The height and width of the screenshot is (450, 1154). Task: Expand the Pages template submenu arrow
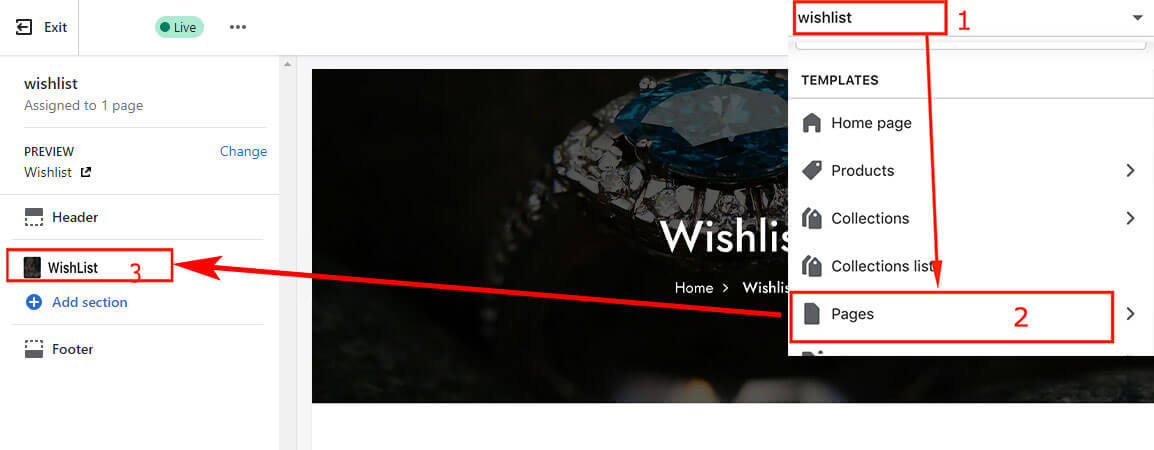point(1130,314)
